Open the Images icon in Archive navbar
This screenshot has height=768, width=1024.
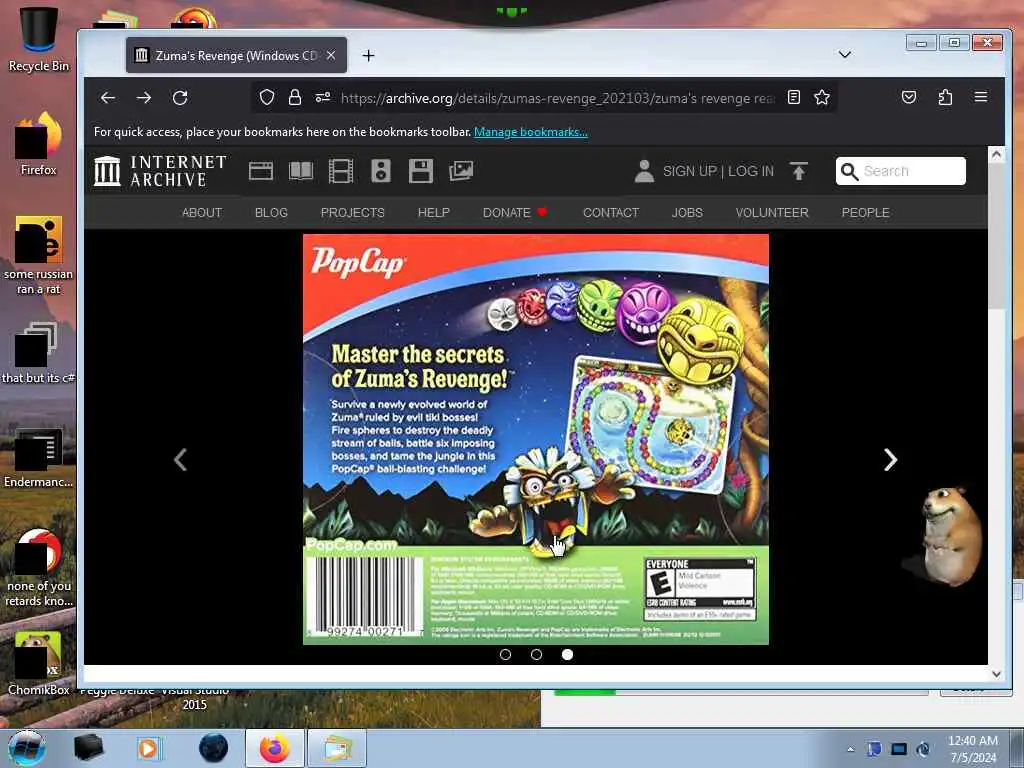point(461,171)
